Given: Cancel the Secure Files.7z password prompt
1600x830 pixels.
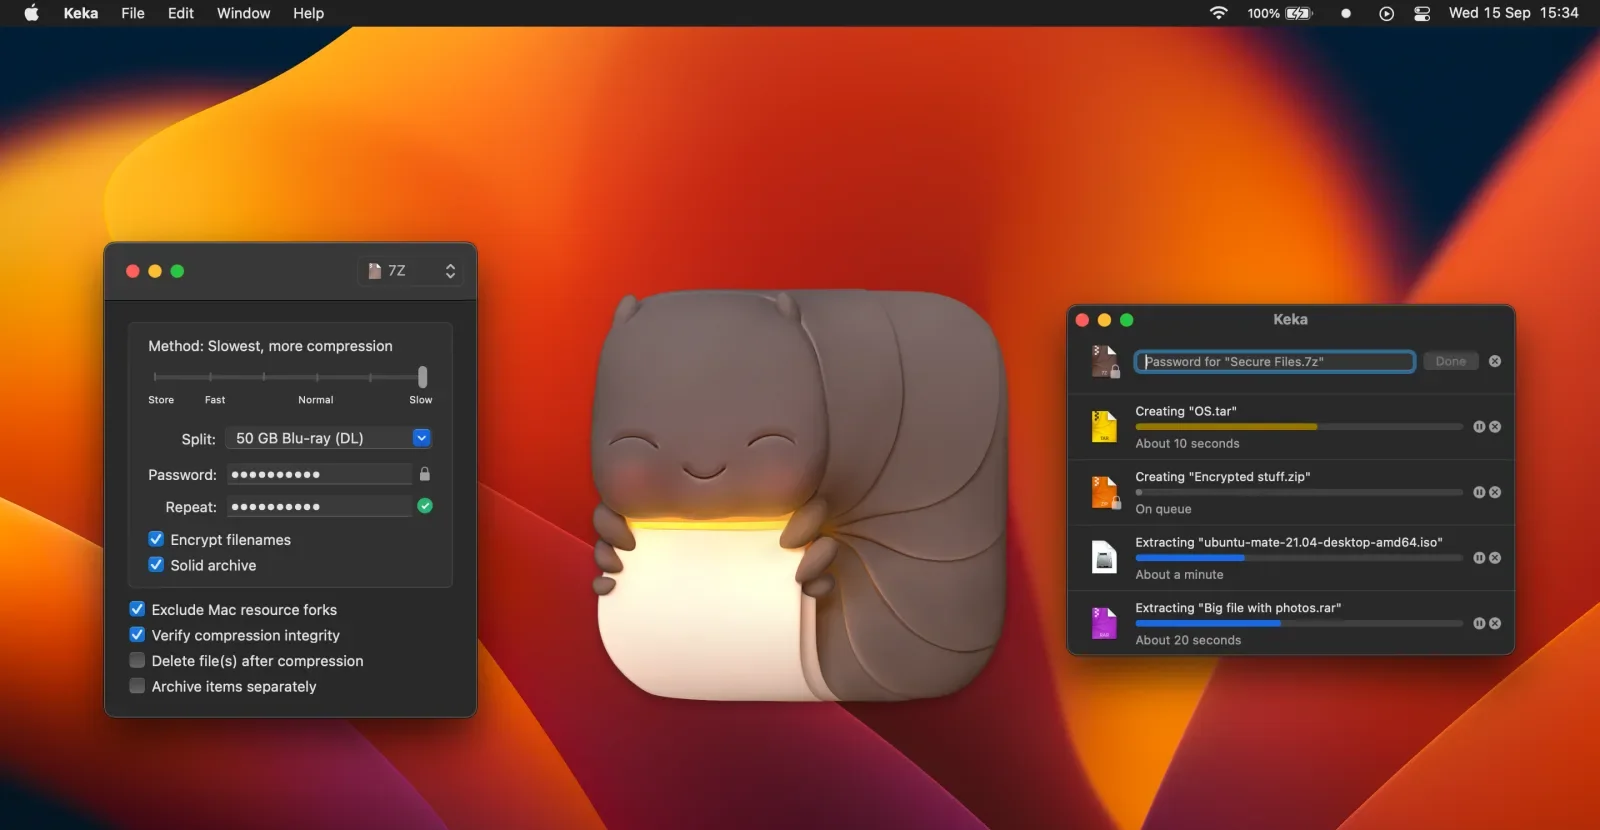Looking at the screenshot, I should 1495,361.
